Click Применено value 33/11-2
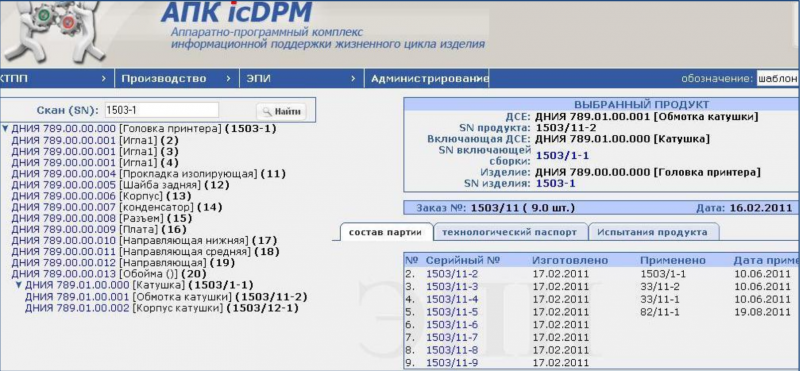This screenshot has width=800, height=371. coord(660,286)
